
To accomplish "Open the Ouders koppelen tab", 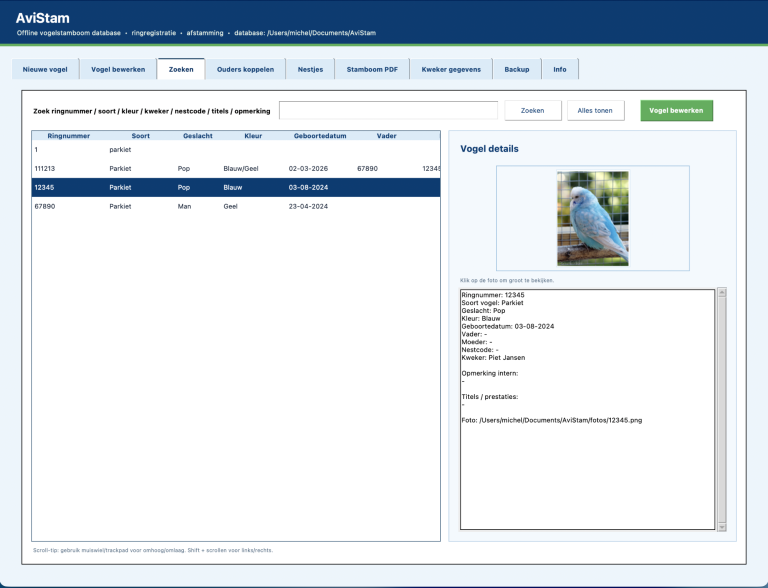I will tap(245, 69).
